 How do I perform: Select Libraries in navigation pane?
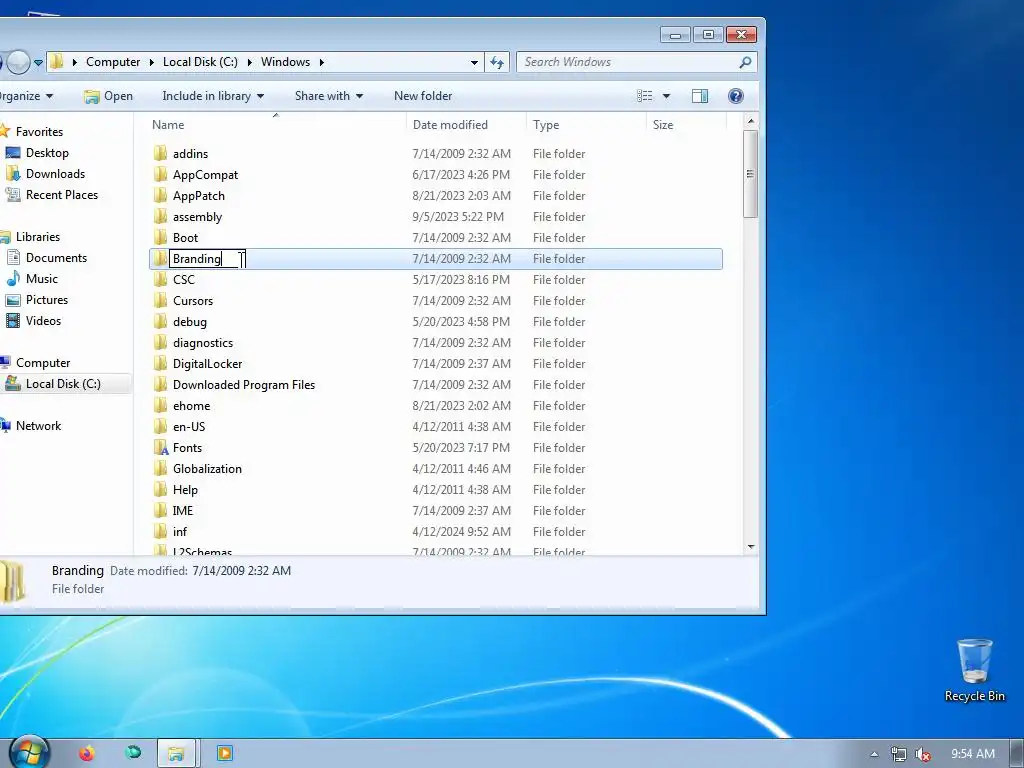pyautogui.click(x=38, y=237)
